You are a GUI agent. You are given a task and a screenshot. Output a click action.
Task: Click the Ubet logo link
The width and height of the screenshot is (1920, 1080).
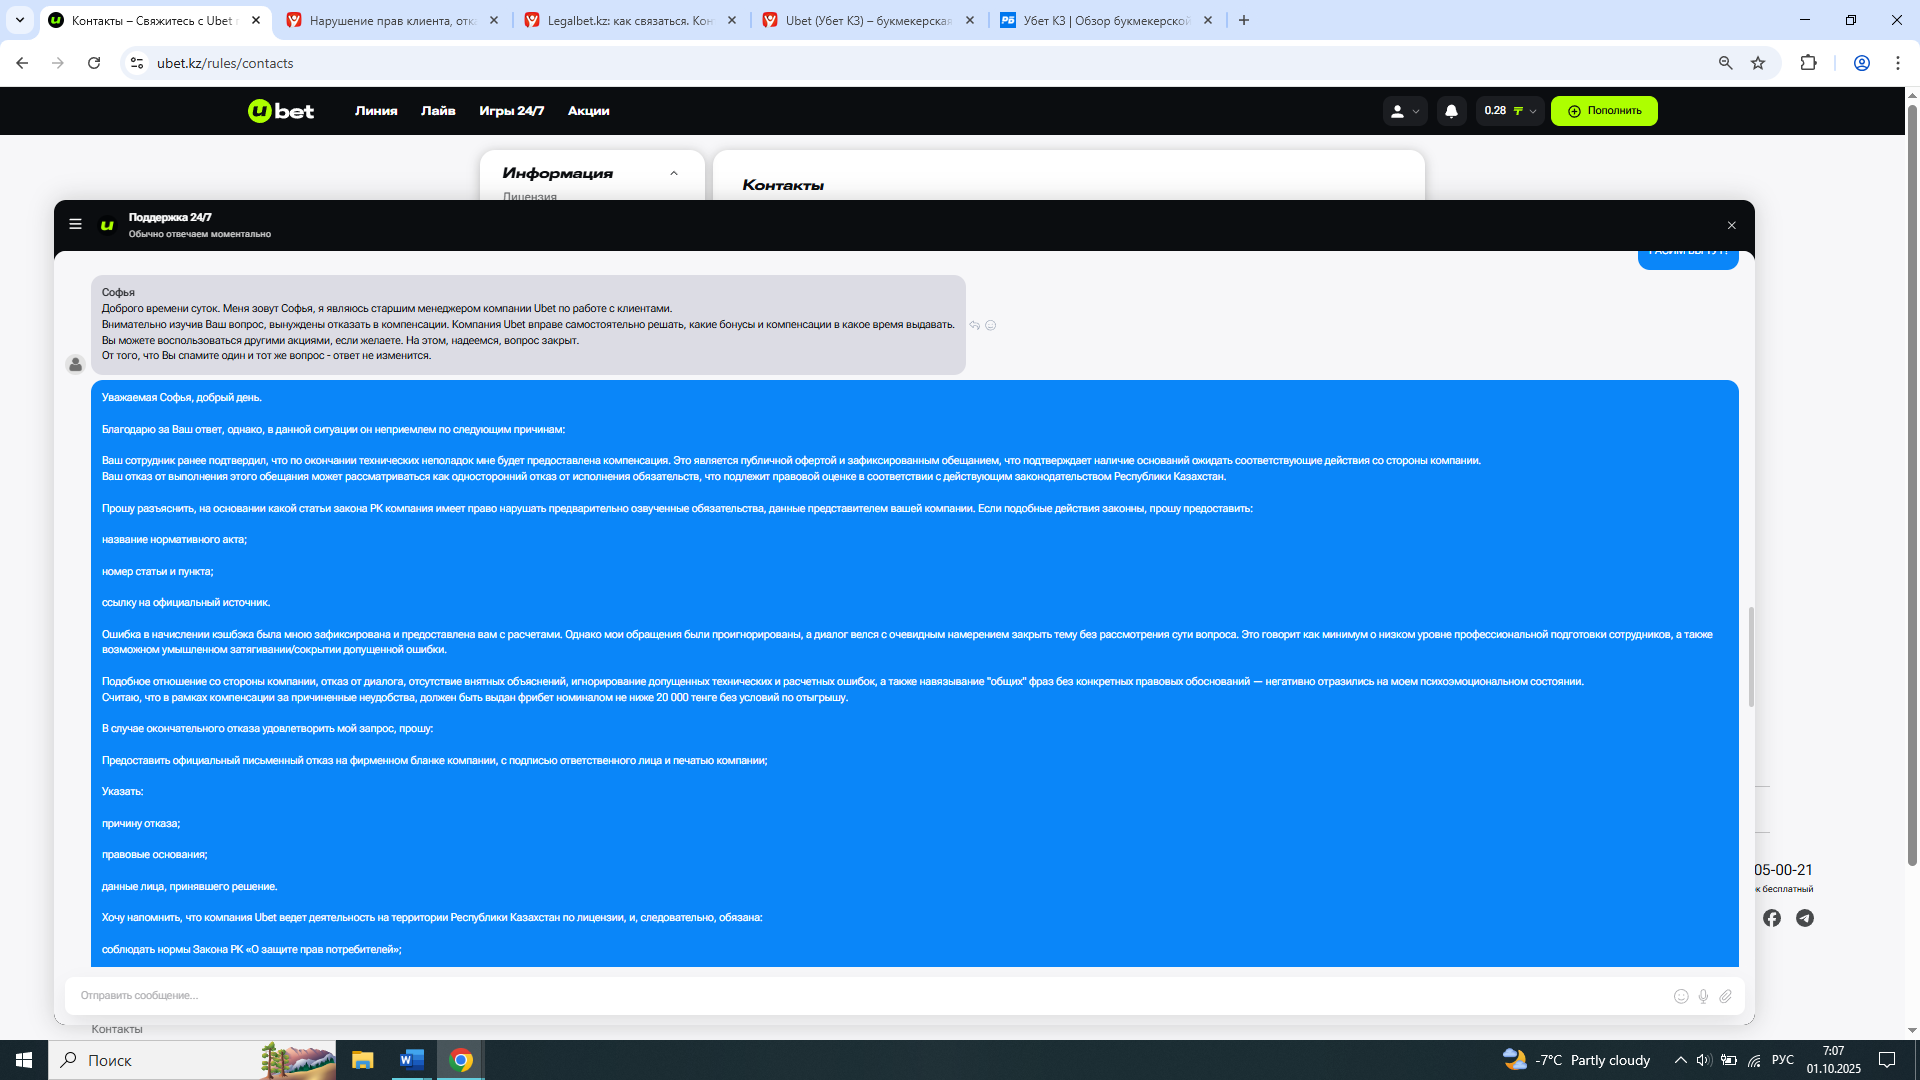(x=281, y=111)
